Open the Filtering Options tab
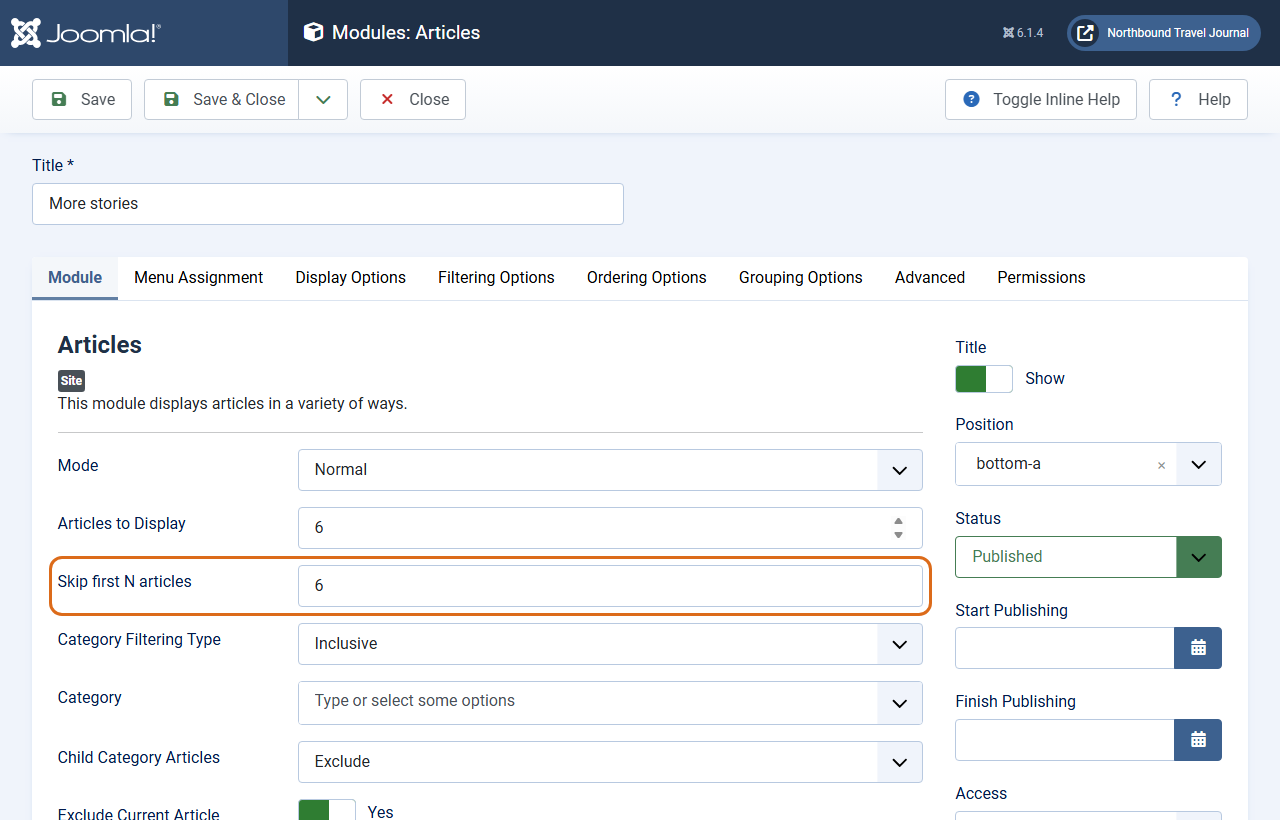 tap(496, 277)
